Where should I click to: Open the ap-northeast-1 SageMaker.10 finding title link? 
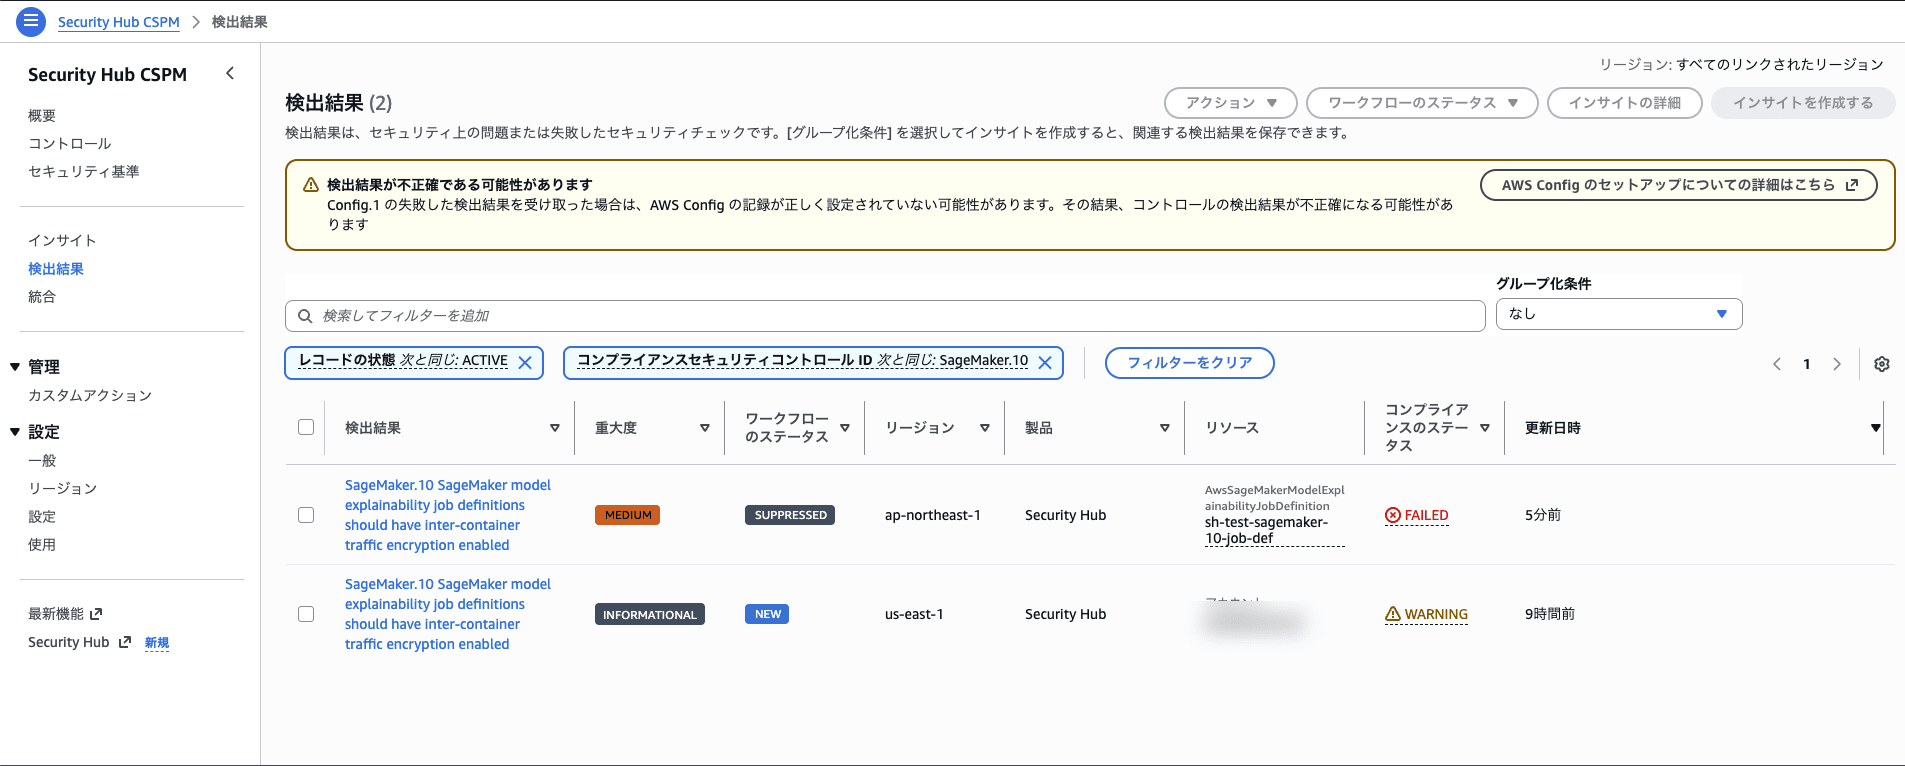[x=448, y=515]
